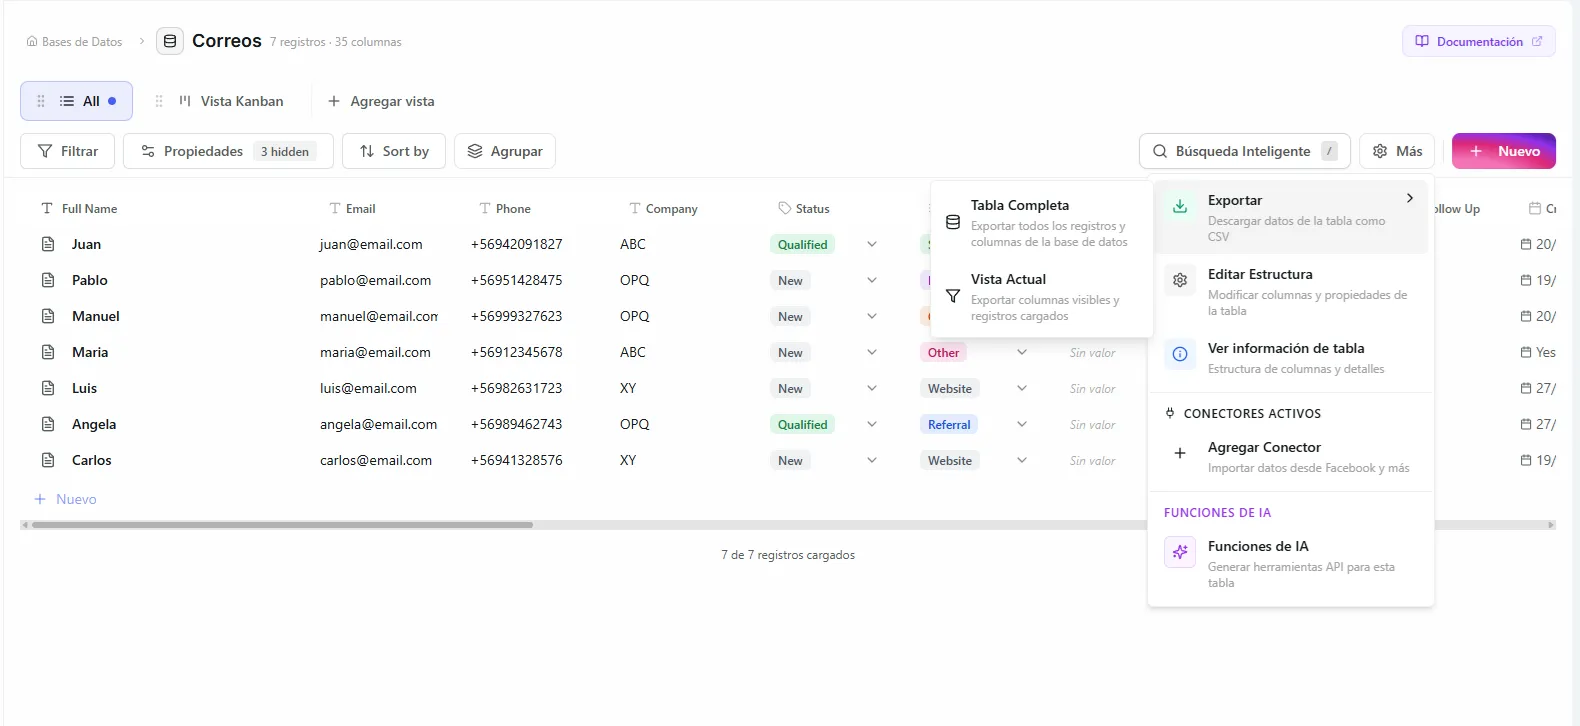Screen dimensions: 1580x726
Task: Click the Company column header
Action: click(x=663, y=208)
